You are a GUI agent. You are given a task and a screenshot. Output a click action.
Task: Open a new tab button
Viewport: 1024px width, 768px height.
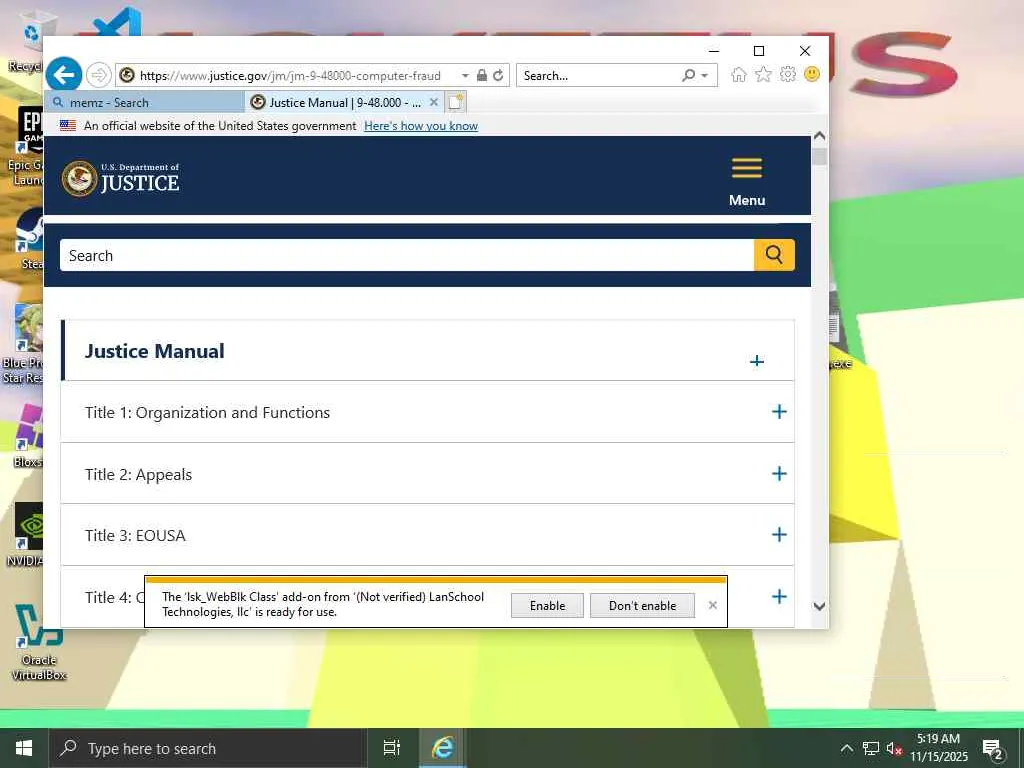[456, 102]
